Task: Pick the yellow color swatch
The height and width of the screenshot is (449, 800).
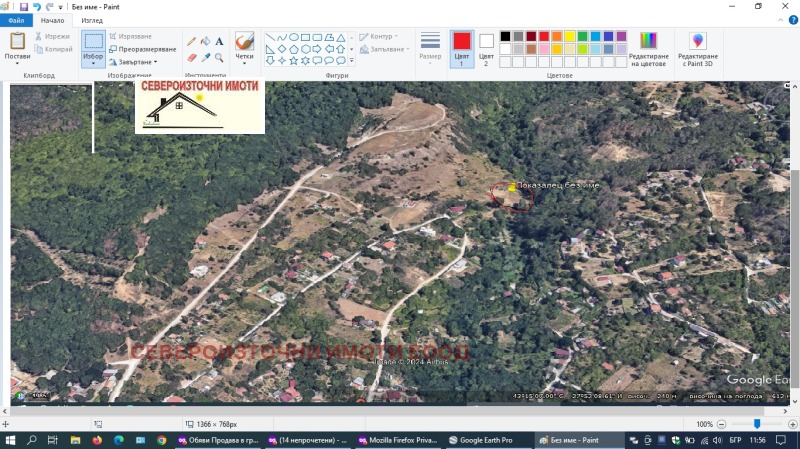Action: coord(569,36)
